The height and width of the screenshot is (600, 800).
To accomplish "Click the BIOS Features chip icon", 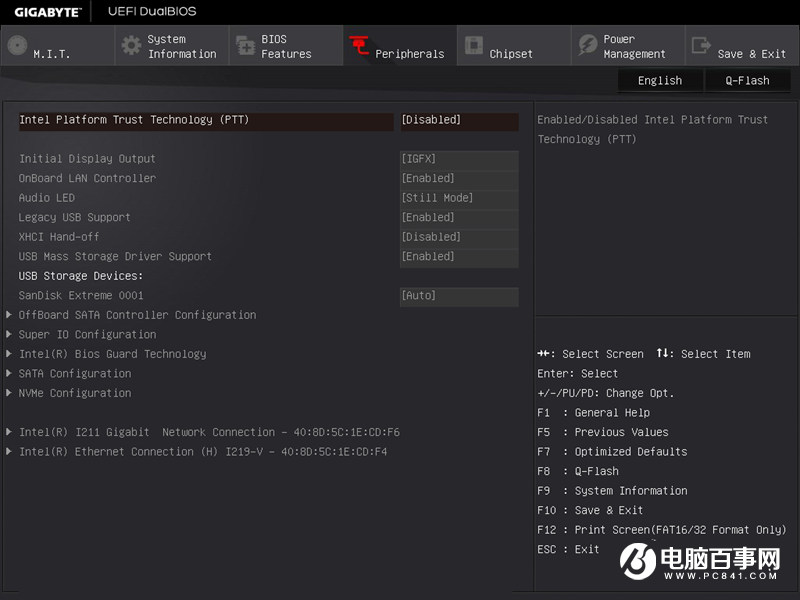I will [245, 46].
